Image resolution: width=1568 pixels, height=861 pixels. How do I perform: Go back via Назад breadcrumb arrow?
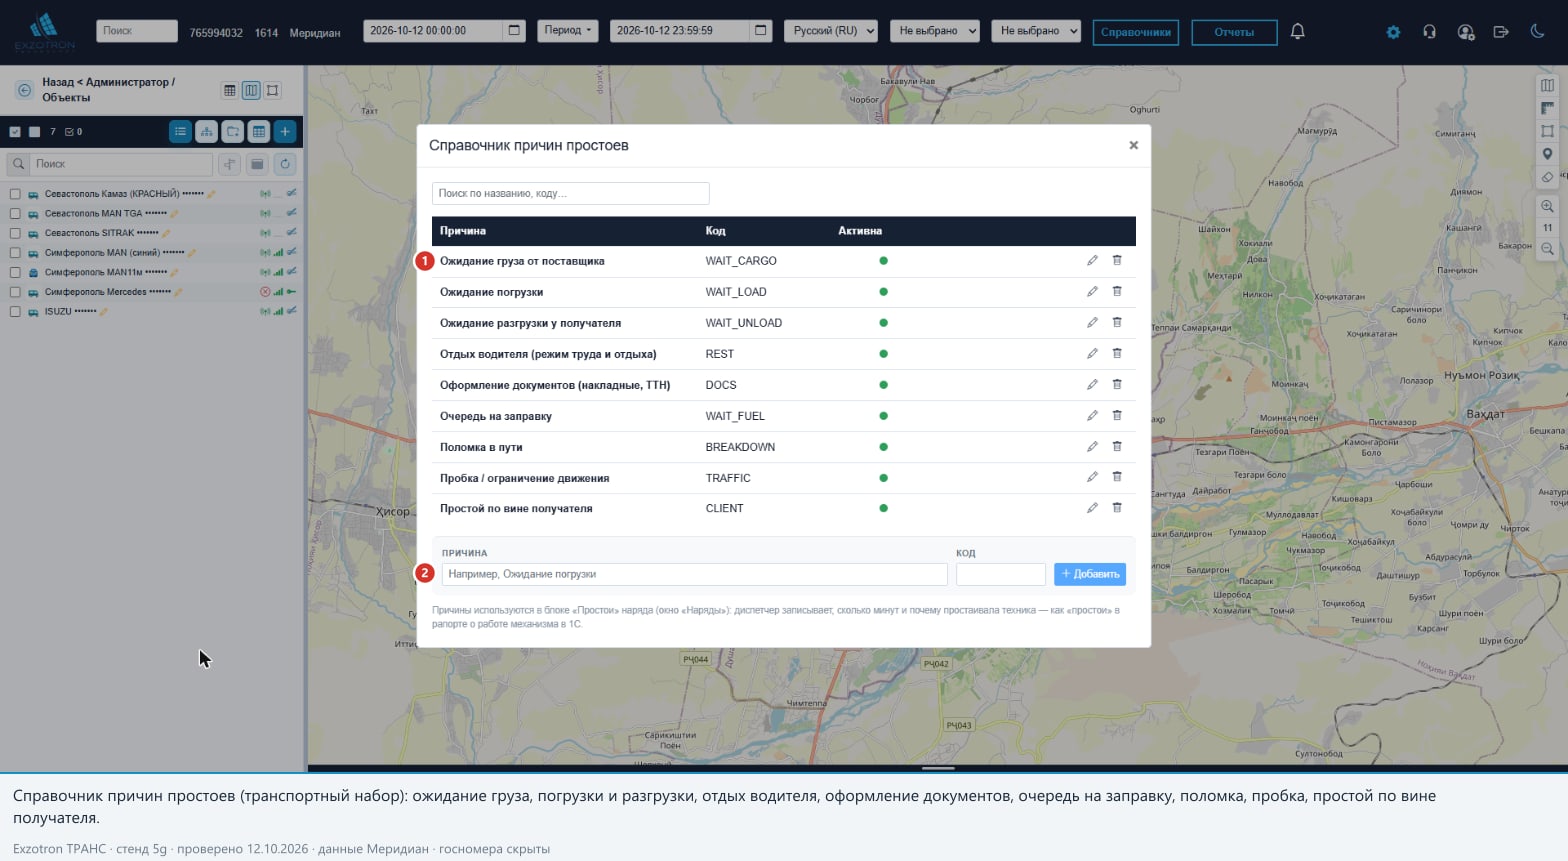[25, 90]
